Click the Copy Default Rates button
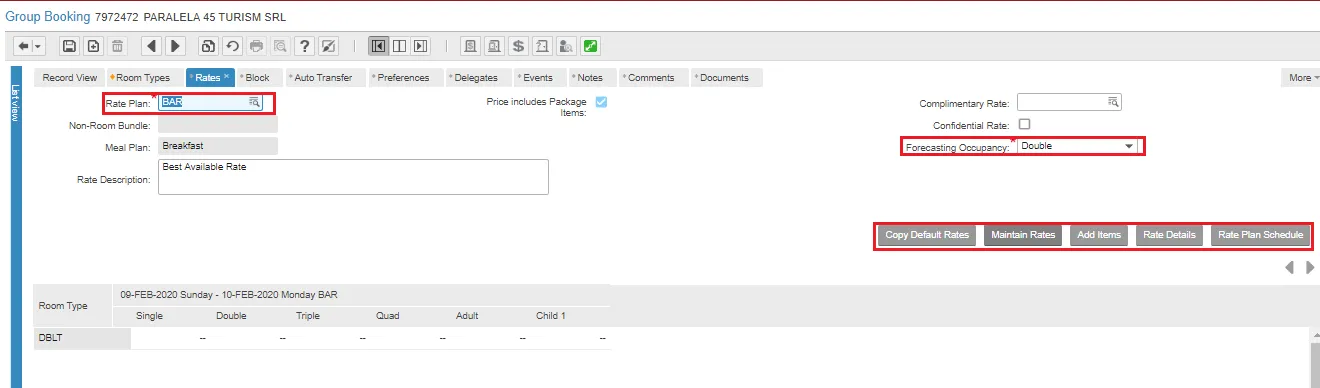The width and height of the screenshot is (1320, 388). tap(927, 235)
